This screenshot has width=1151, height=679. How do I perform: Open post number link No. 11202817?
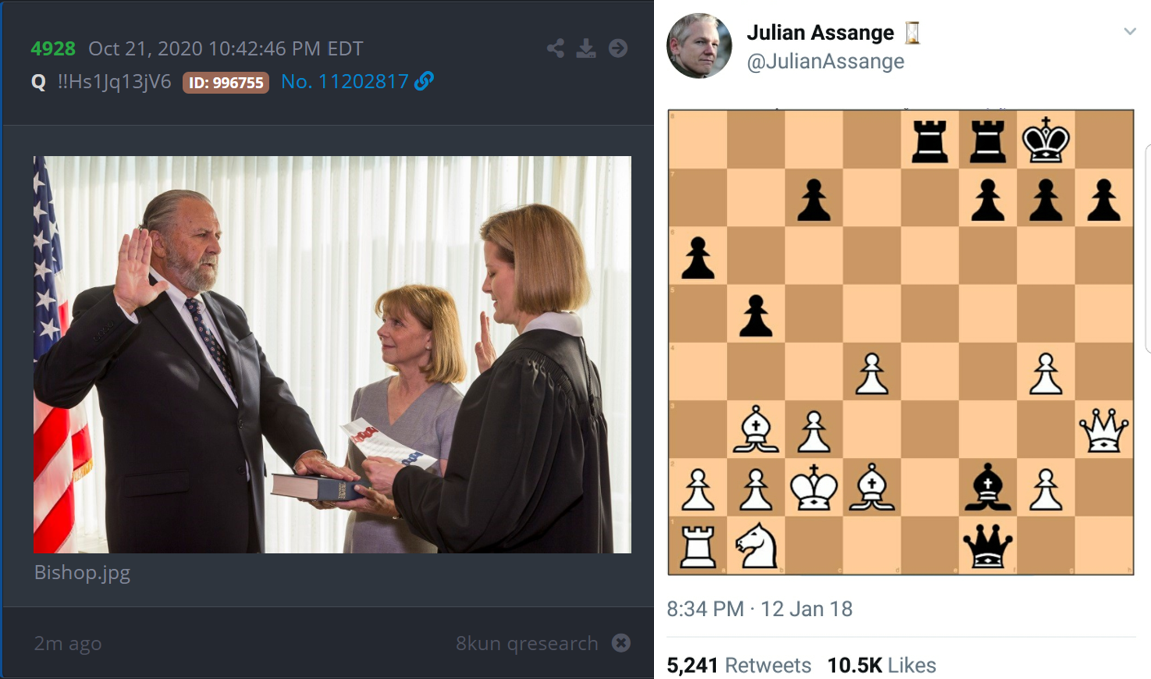[344, 81]
